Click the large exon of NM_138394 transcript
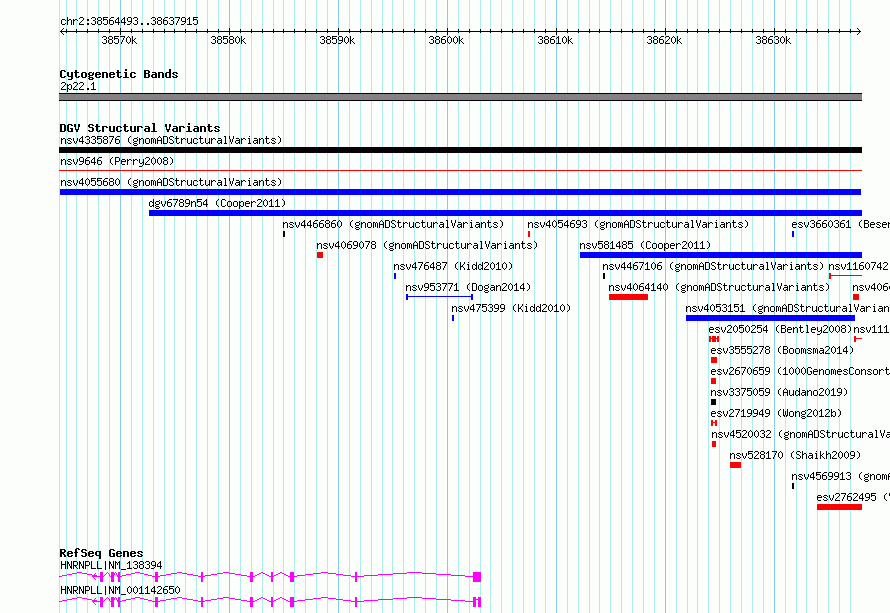This screenshot has height=613, width=890. [477, 577]
